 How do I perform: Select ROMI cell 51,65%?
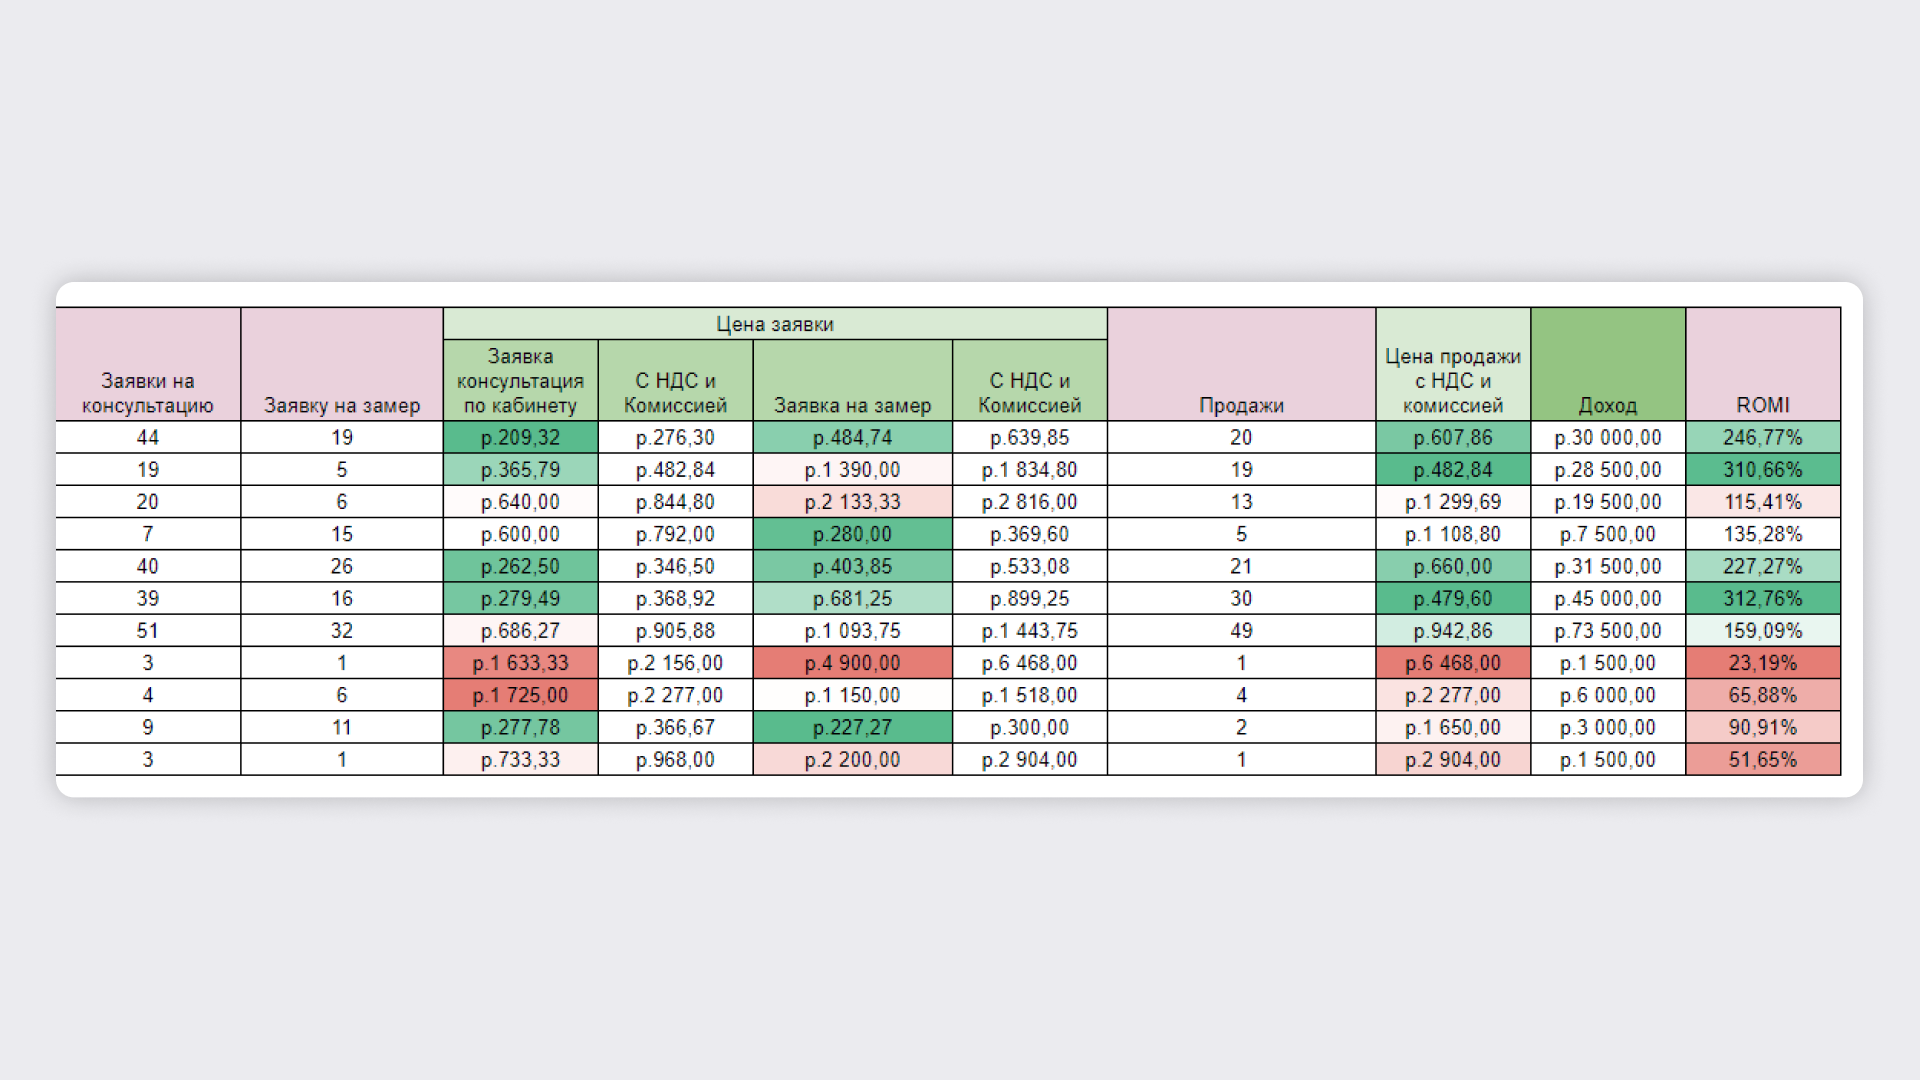(1763, 759)
